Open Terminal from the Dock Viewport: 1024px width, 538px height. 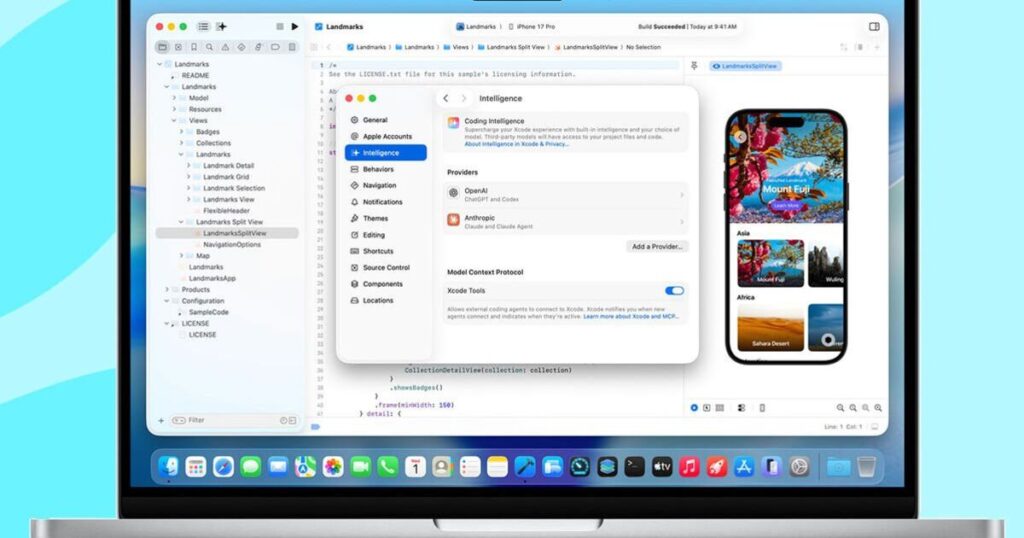tap(634, 466)
